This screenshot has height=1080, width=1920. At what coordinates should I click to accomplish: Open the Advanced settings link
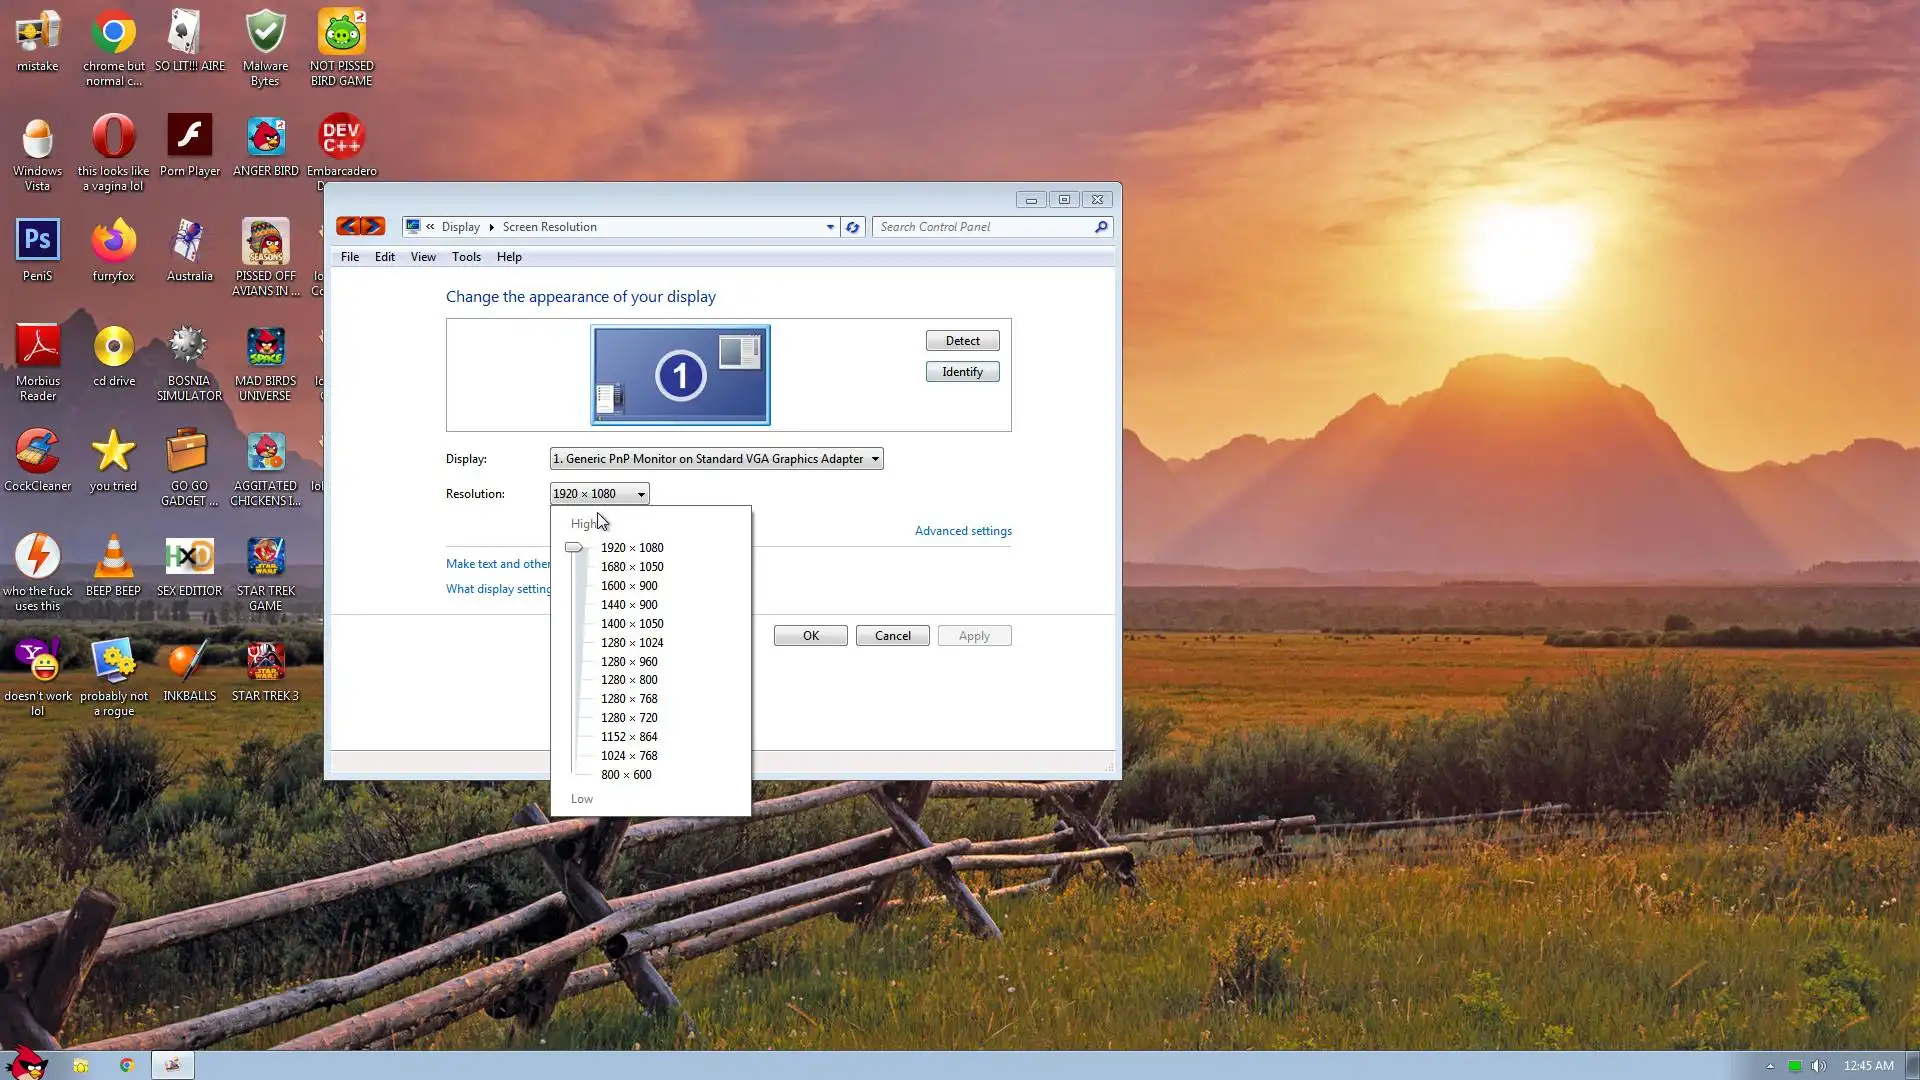[x=963, y=531]
